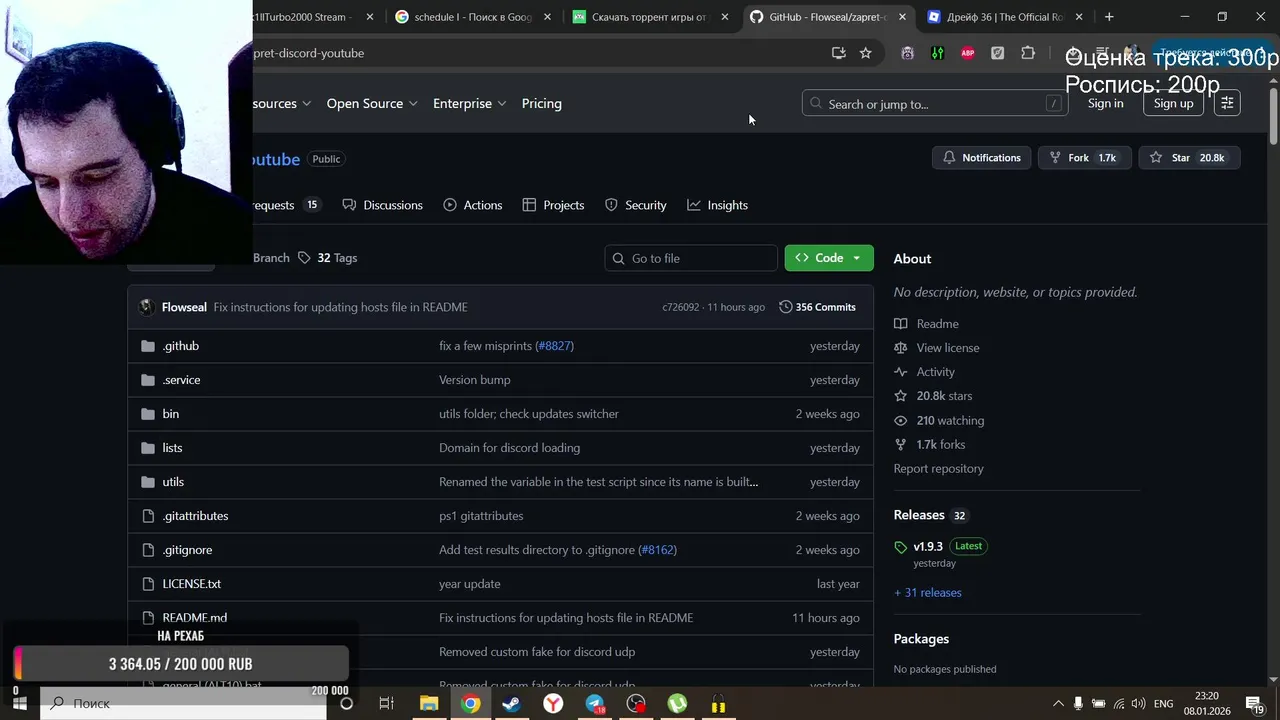This screenshot has width=1280, height=720.
Task: Open the Readme link in About sidebar
Action: click(937, 324)
